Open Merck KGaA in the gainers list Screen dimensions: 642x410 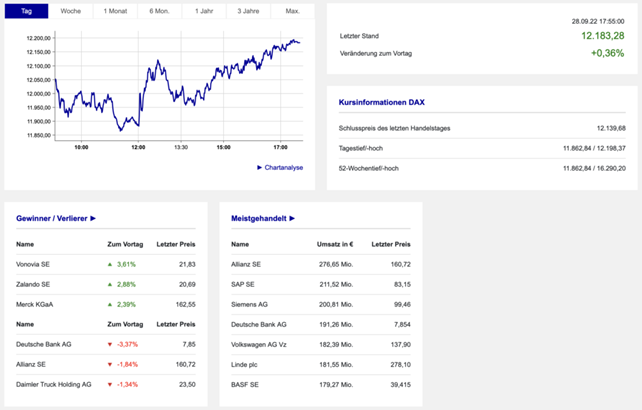click(x=36, y=304)
